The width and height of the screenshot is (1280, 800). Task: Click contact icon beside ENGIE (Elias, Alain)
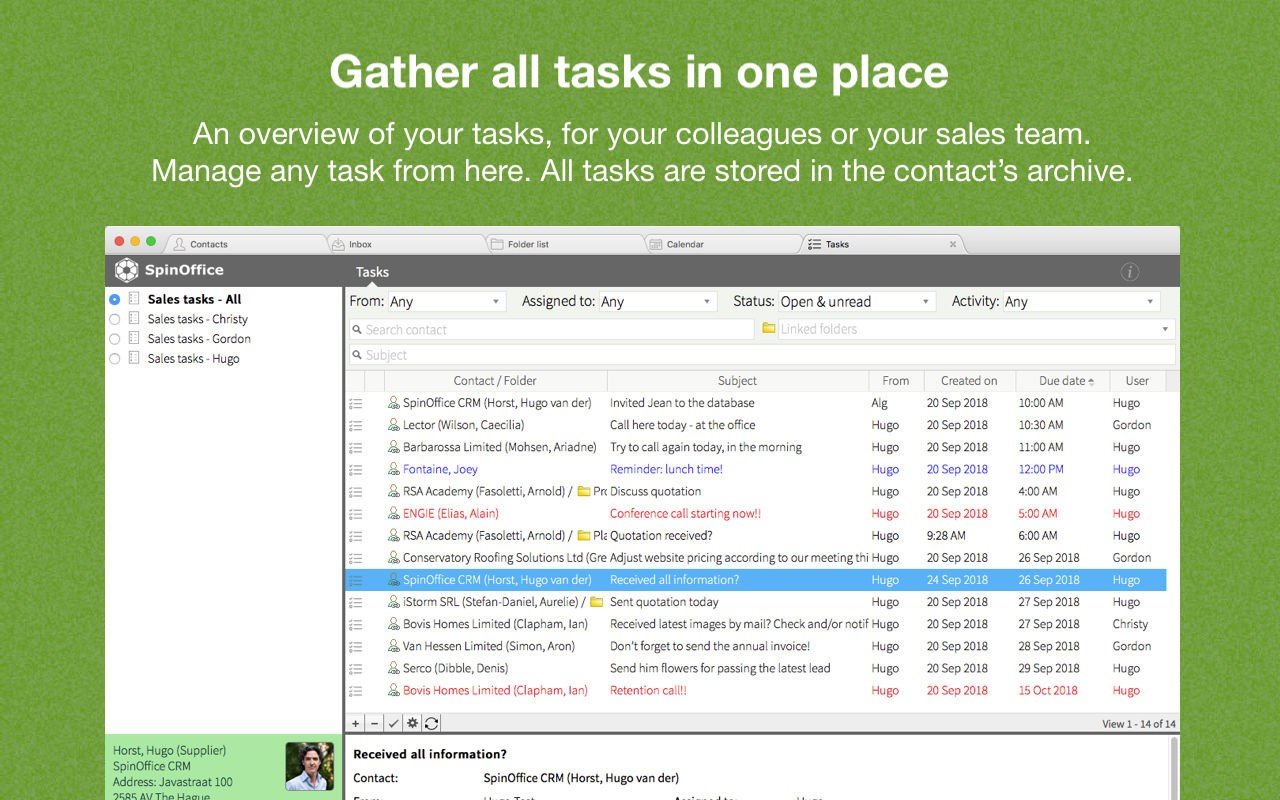pyautogui.click(x=394, y=513)
